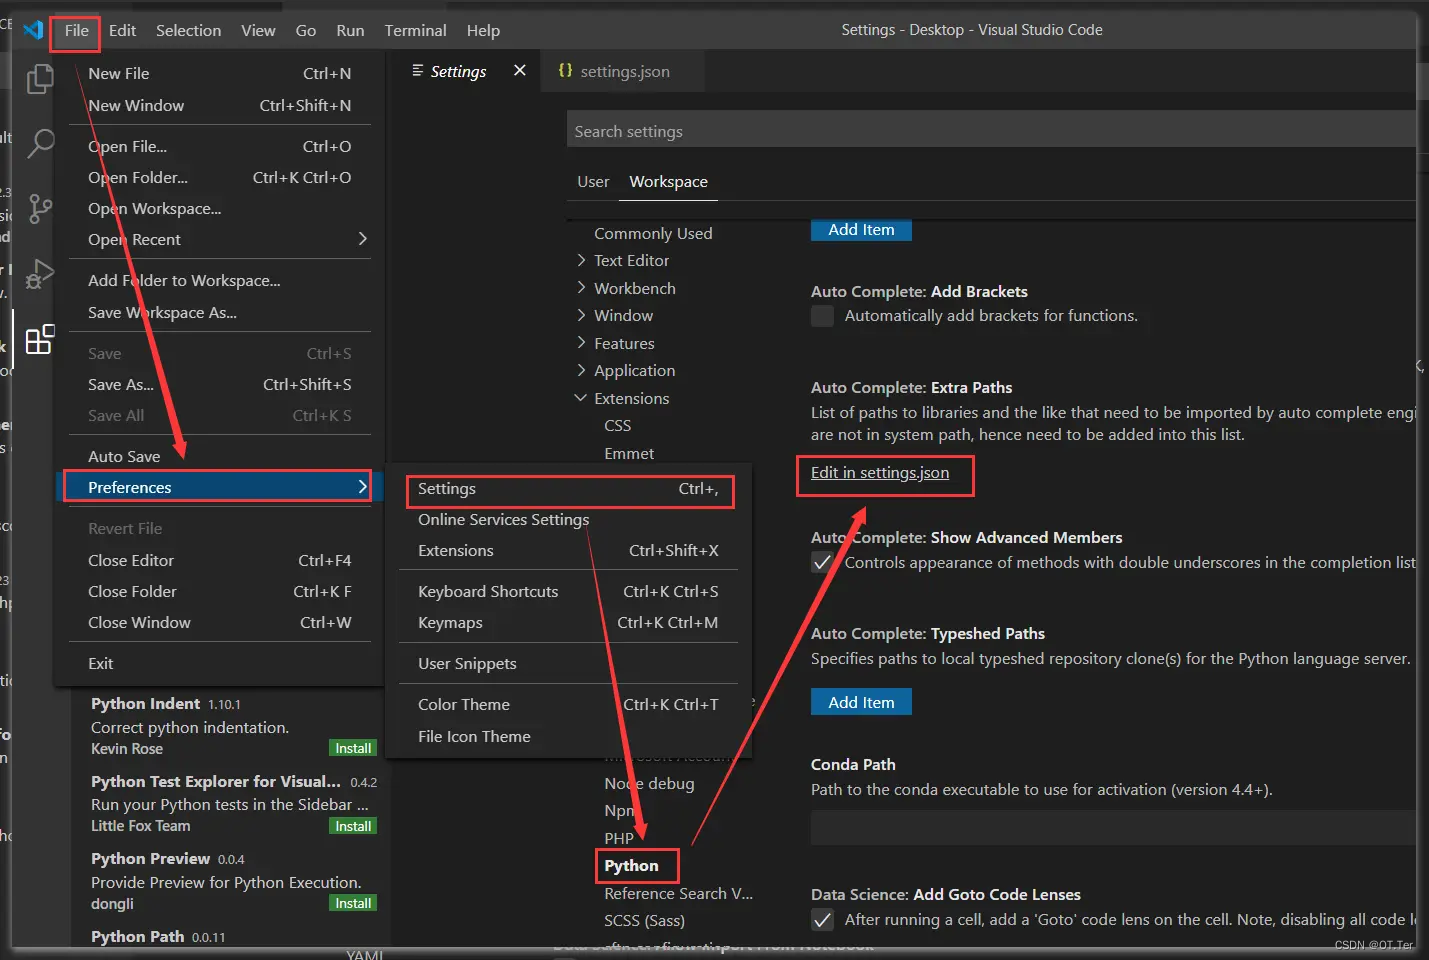The image size is (1429, 960).
Task: Enable Auto Complete: Add Brackets checkbox
Action: 822,316
